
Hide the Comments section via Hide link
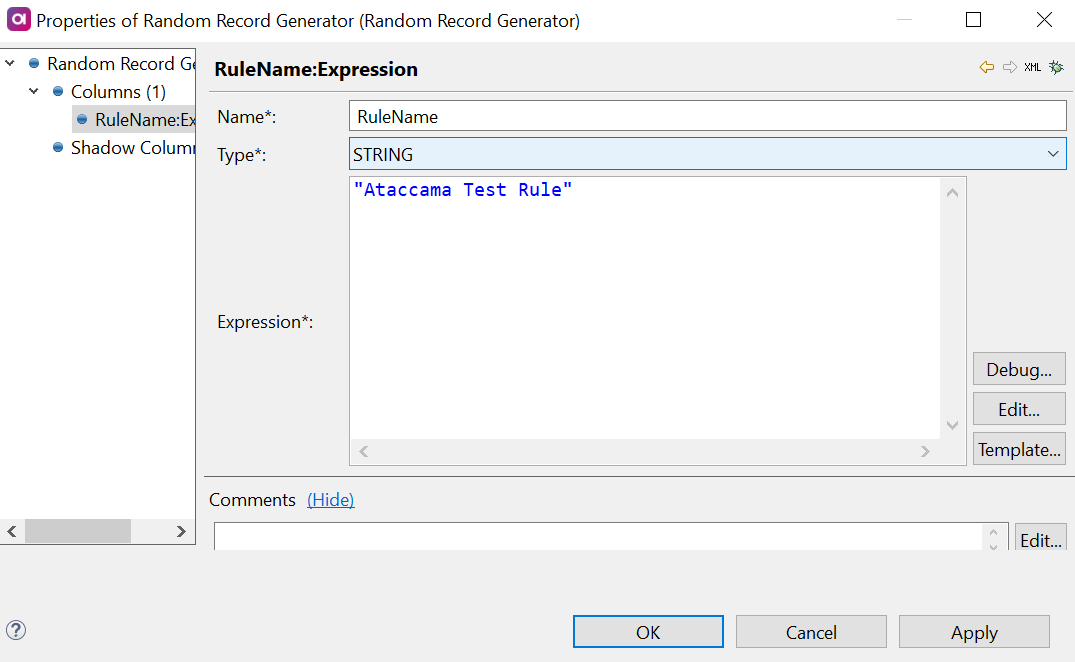330,500
